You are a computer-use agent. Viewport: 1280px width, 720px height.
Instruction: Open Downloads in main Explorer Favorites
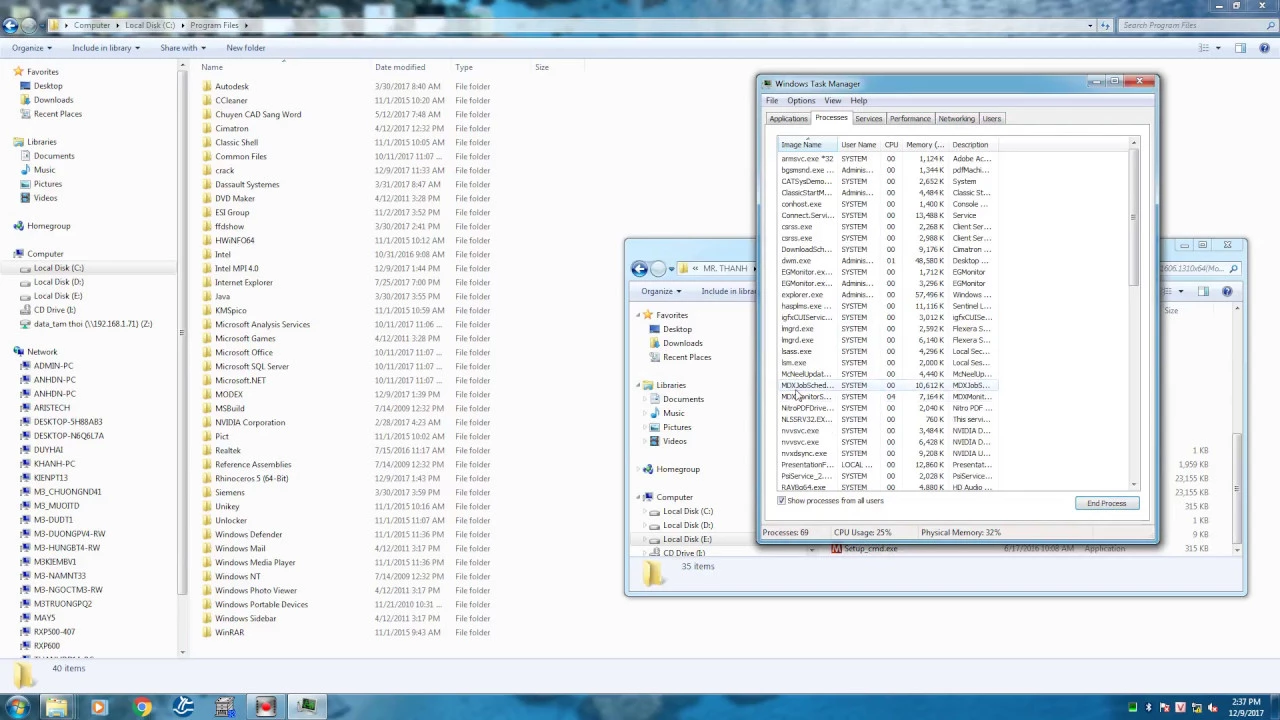coord(52,100)
